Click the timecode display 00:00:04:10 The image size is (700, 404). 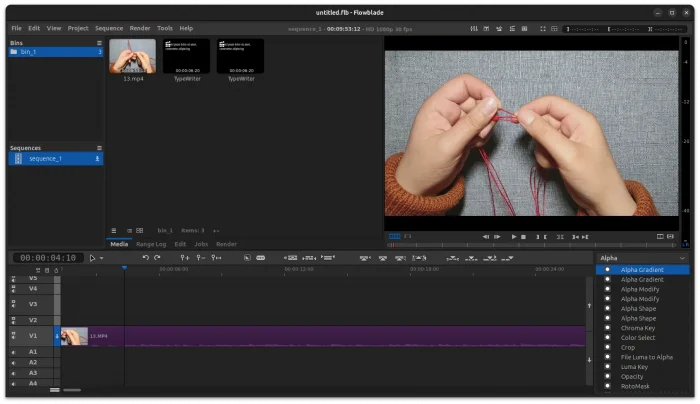click(48, 258)
